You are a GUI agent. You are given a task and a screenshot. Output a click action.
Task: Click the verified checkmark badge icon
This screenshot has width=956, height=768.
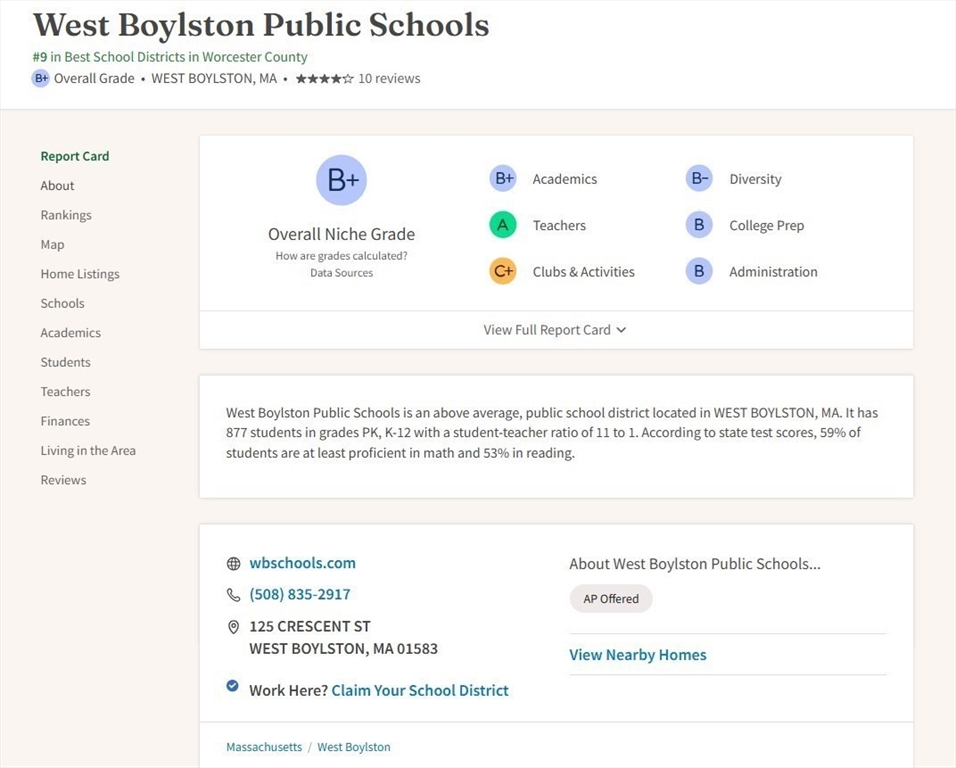tap(233, 686)
